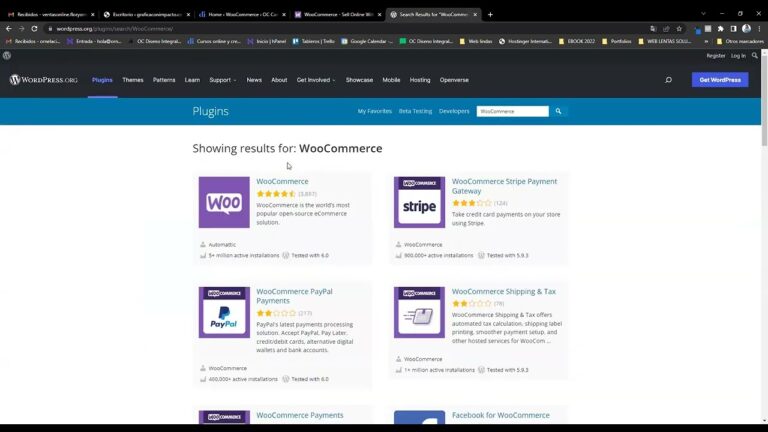
Task: Click the plugin search input field
Action: click(x=512, y=111)
